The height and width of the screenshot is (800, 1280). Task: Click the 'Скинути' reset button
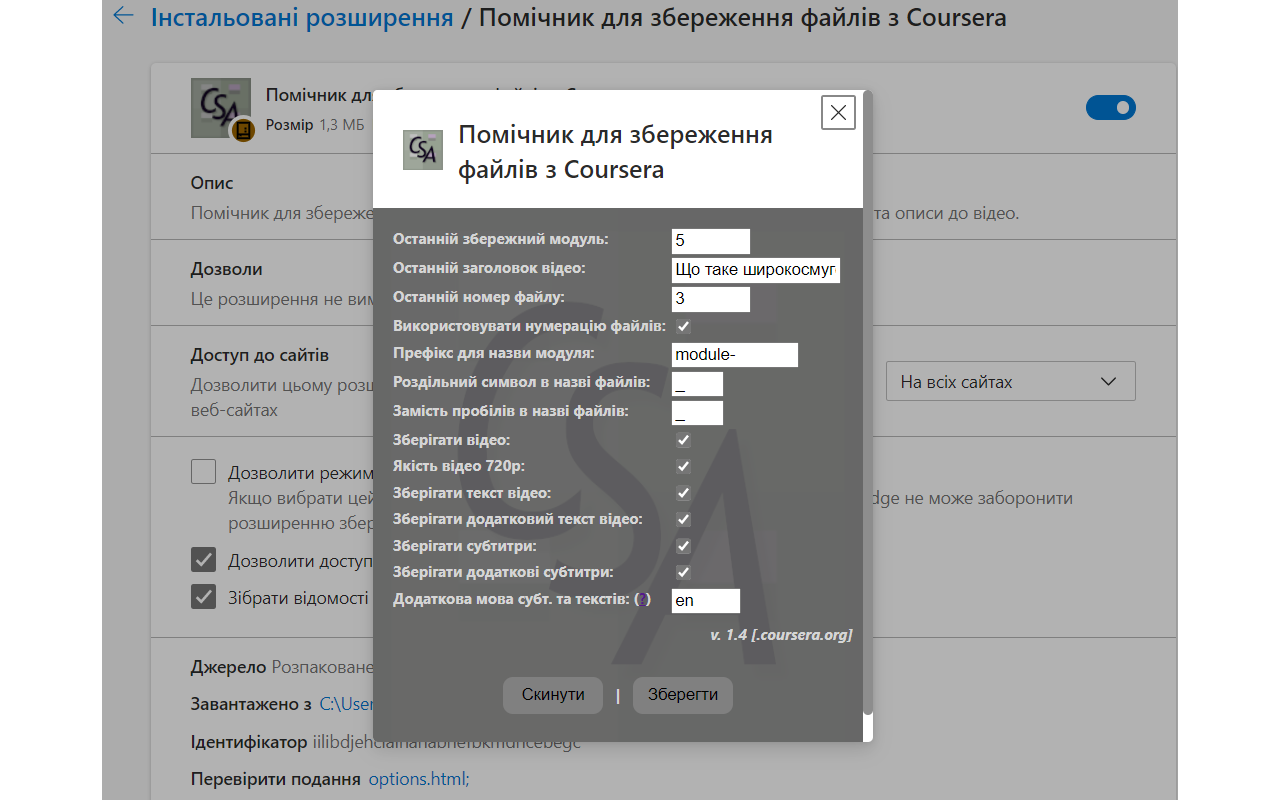pyautogui.click(x=553, y=695)
